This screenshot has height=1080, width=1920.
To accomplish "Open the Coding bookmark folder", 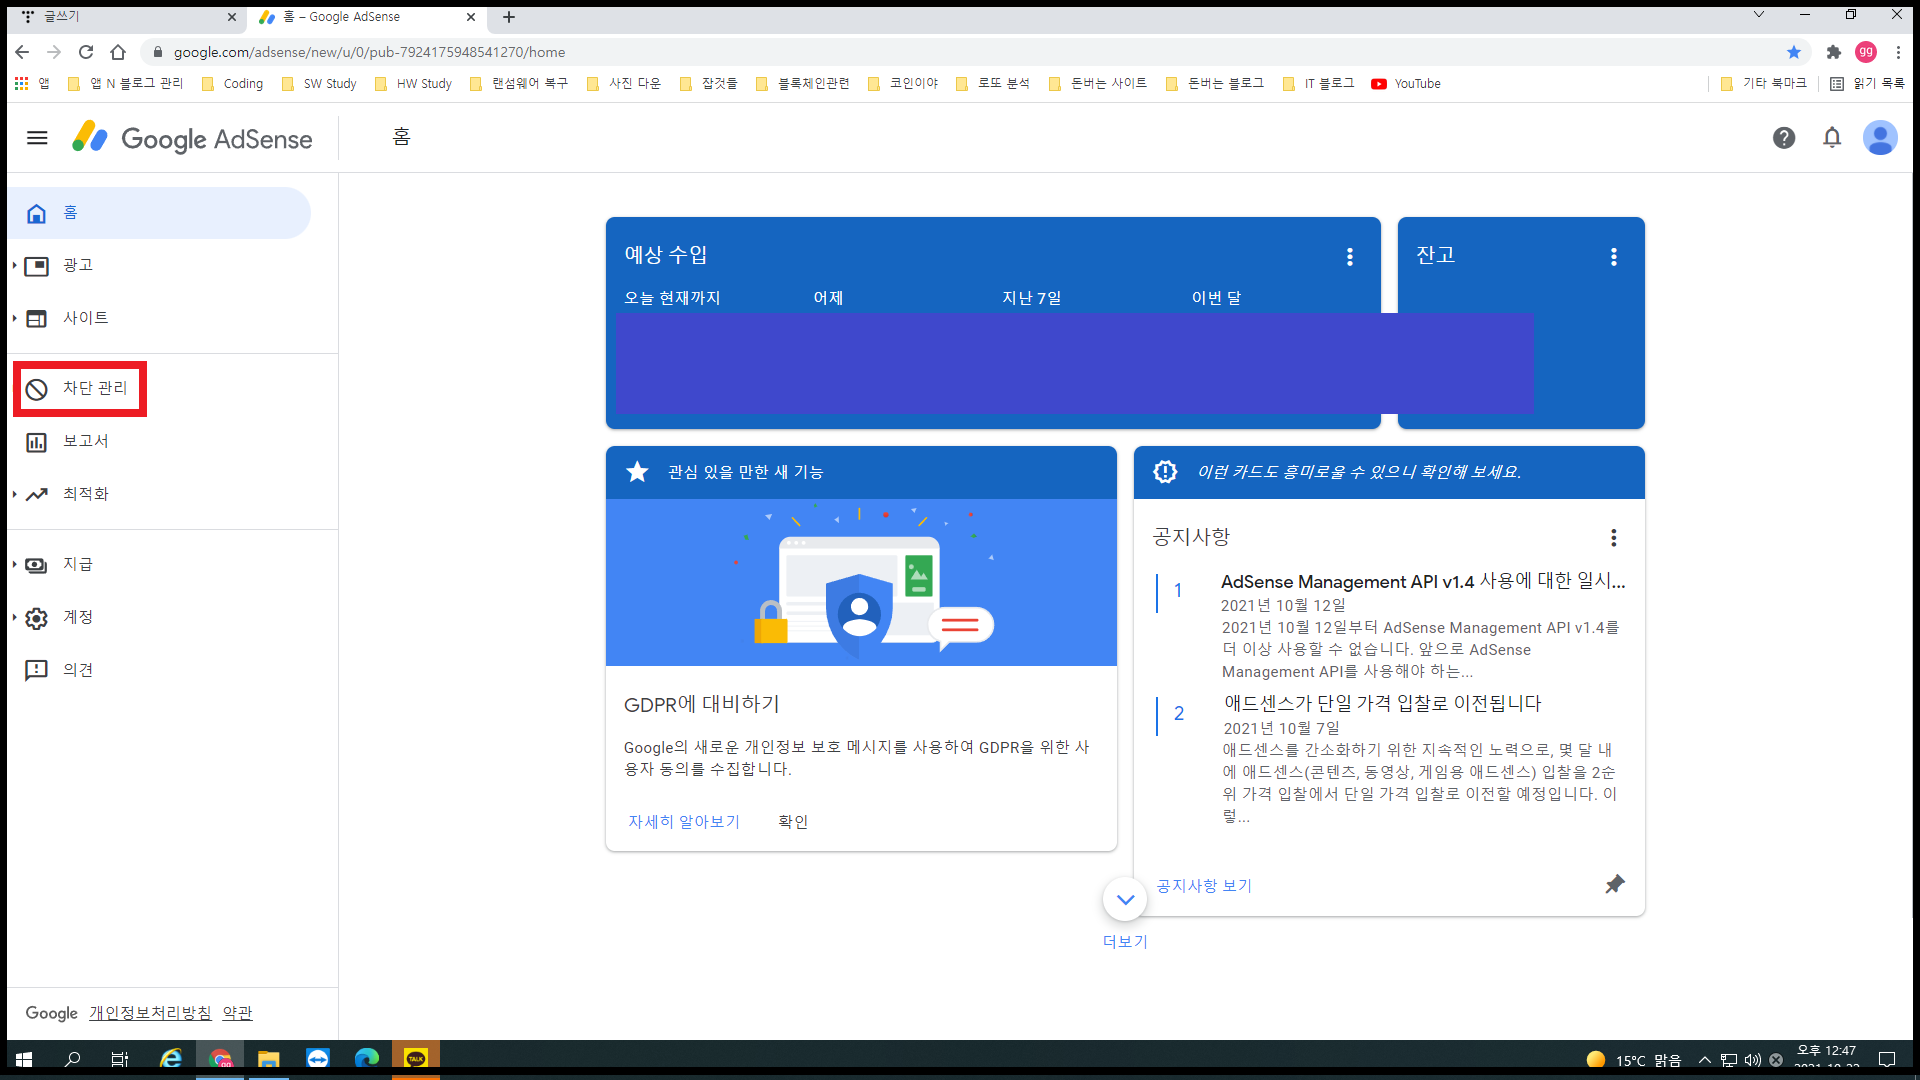I will click(x=233, y=84).
